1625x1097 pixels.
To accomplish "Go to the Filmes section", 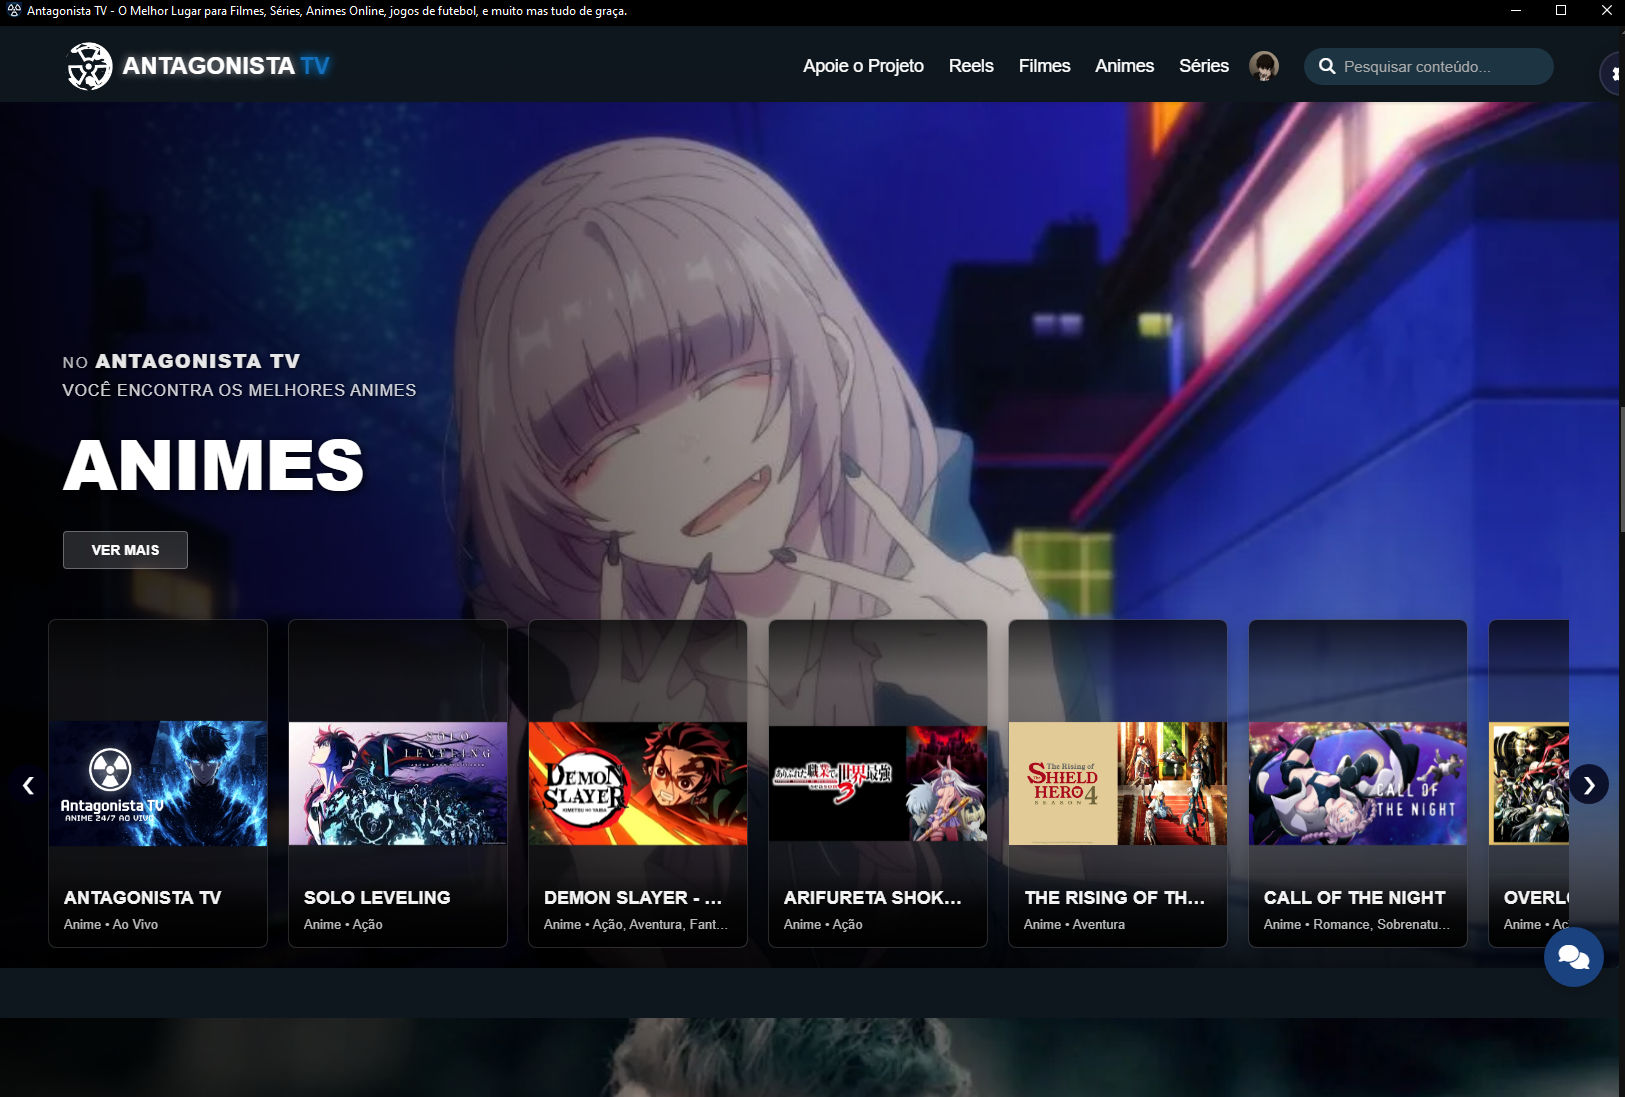I will [1044, 66].
